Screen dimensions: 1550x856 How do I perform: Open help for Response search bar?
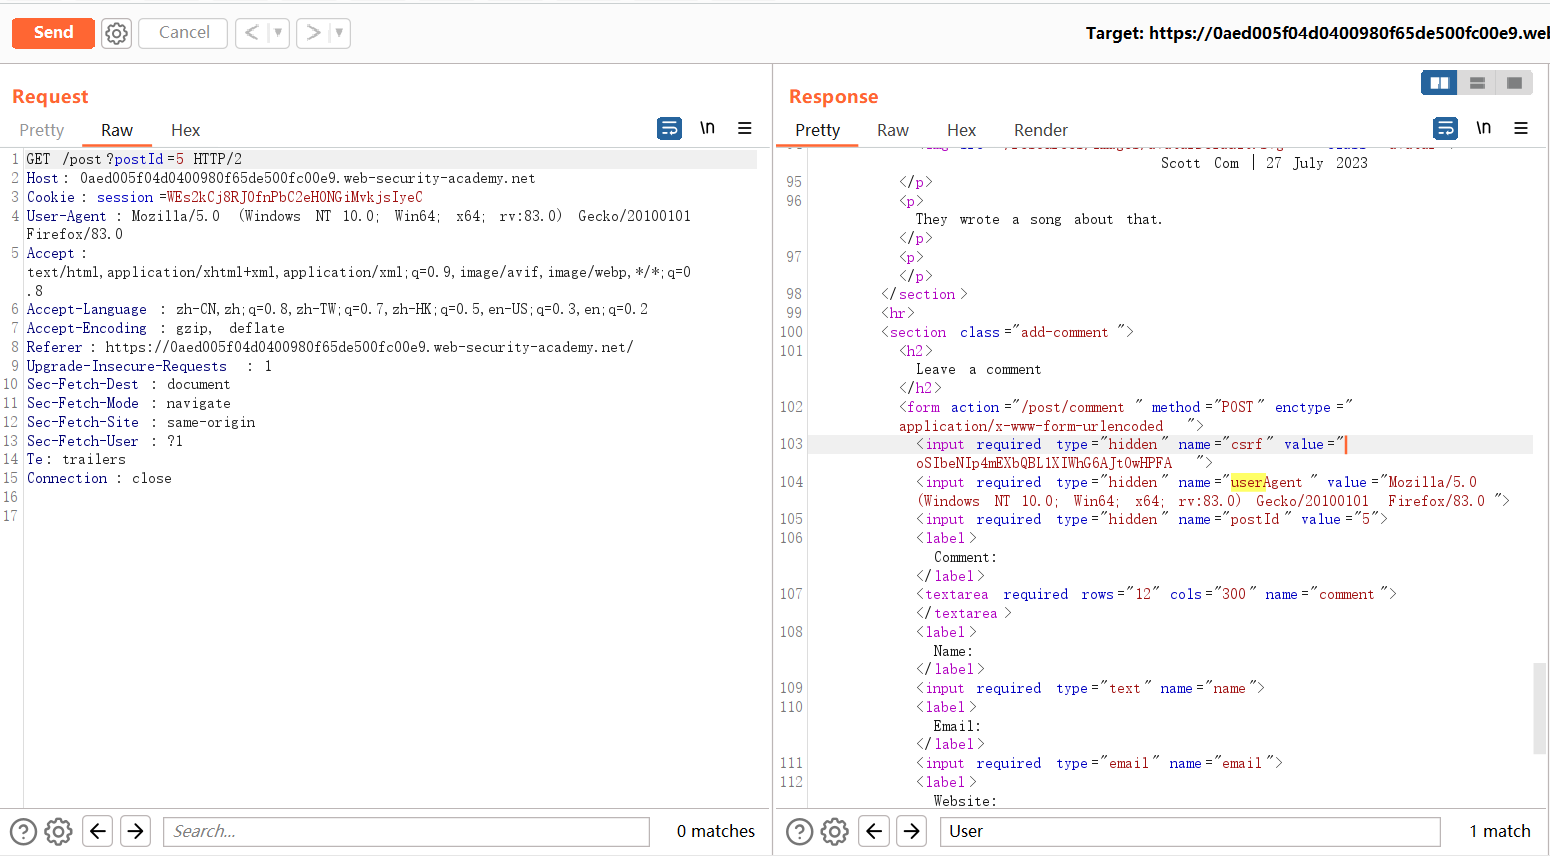click(x=800, y=831)
